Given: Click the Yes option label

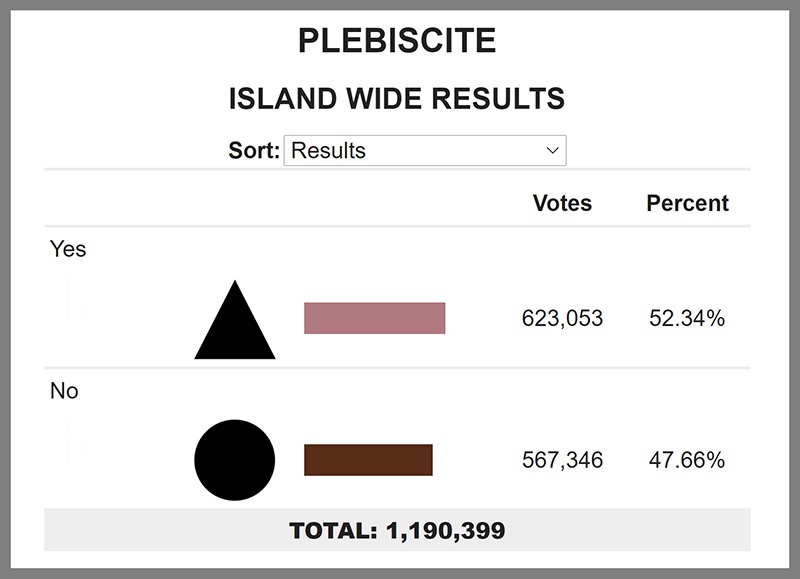Looking at the screenshot, I should [x=68, y=249].
